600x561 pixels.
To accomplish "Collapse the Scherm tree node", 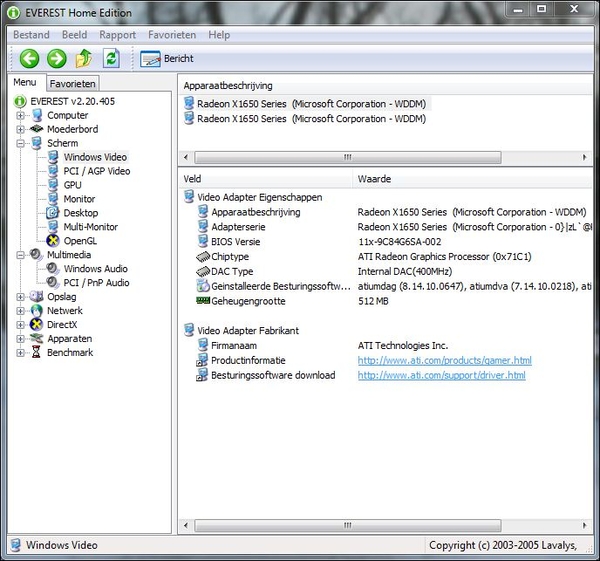I will [x=21, y=143].
